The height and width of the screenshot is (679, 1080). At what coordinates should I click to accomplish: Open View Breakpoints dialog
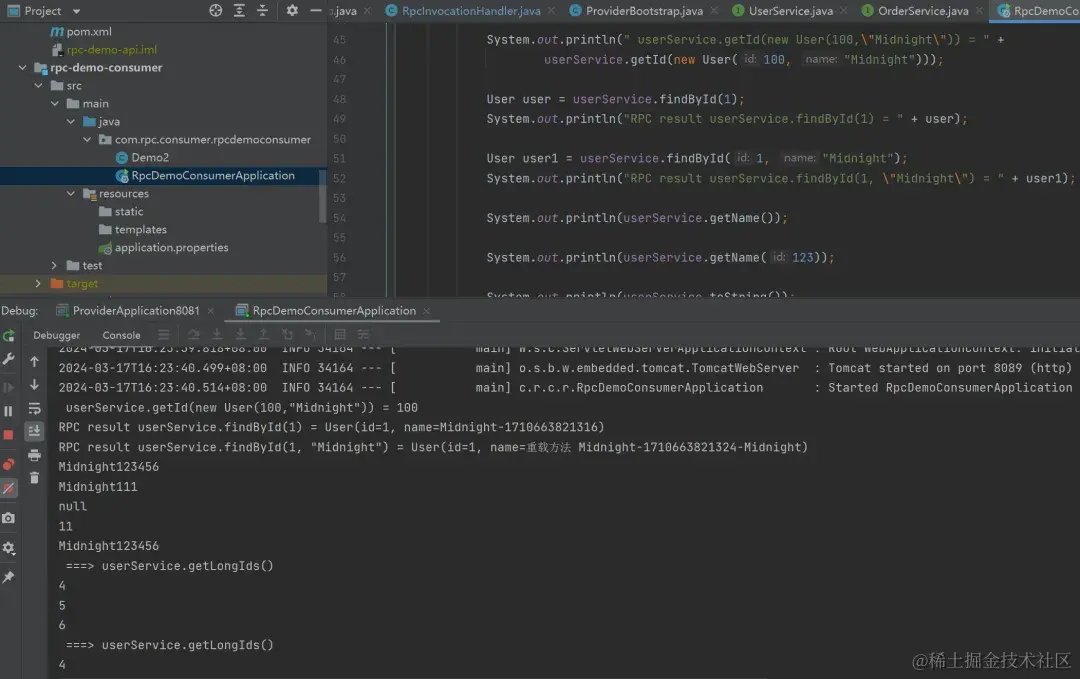[x=8, y=464]
